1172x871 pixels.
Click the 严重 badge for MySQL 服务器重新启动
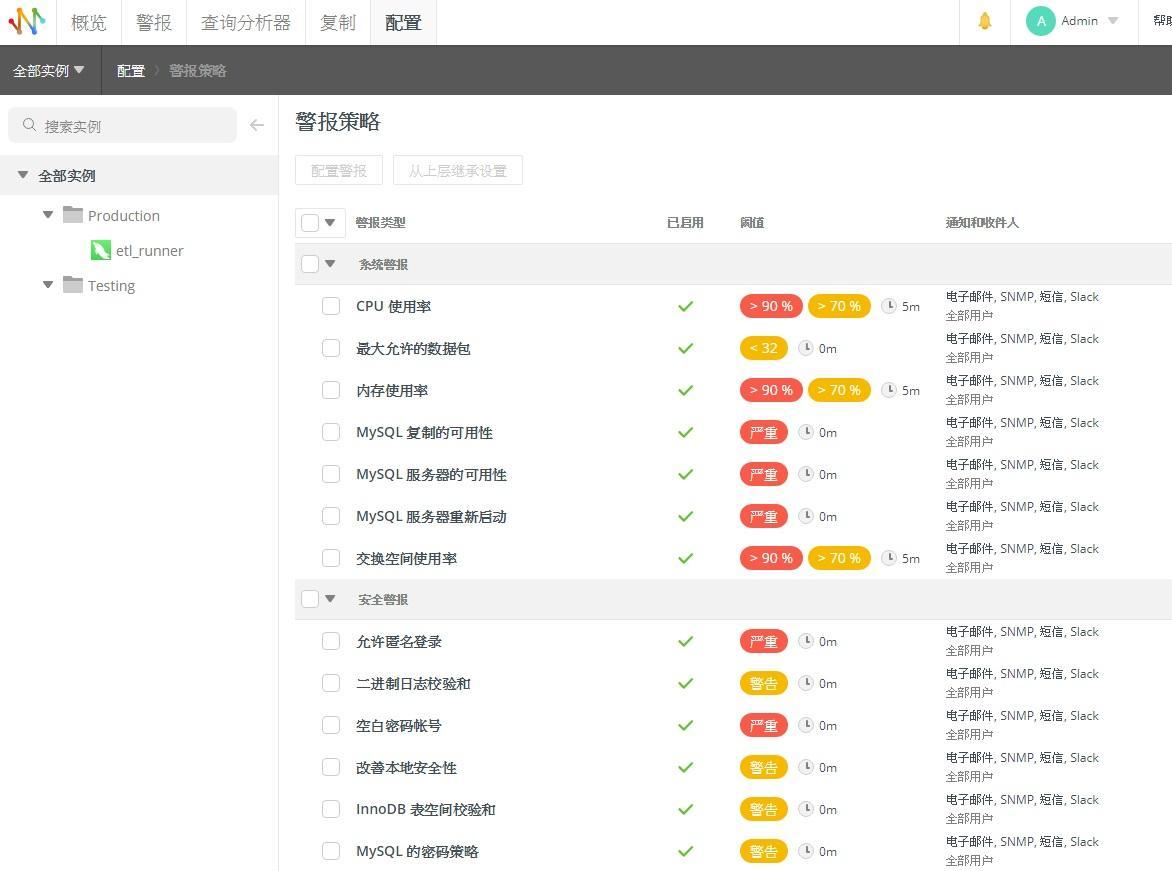click(763, 516)
